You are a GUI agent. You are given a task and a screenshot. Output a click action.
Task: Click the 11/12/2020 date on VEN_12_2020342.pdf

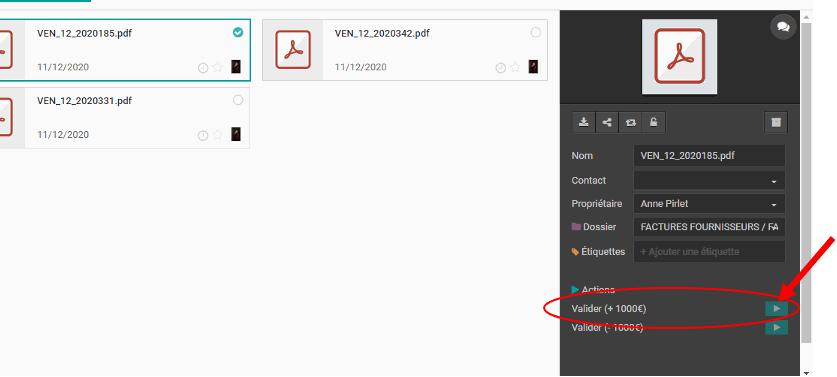[360, 67]
